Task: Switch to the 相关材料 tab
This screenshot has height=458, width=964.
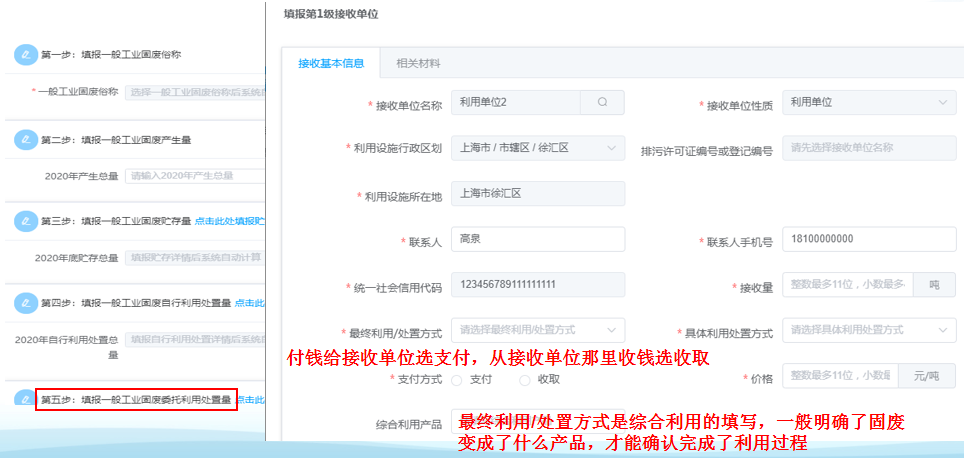Action: (418, 64)
